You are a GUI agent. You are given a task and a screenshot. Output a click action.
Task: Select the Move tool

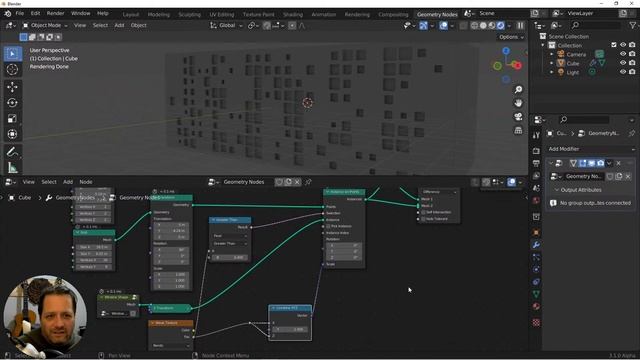pyautogui.click(x=12, y=87)
